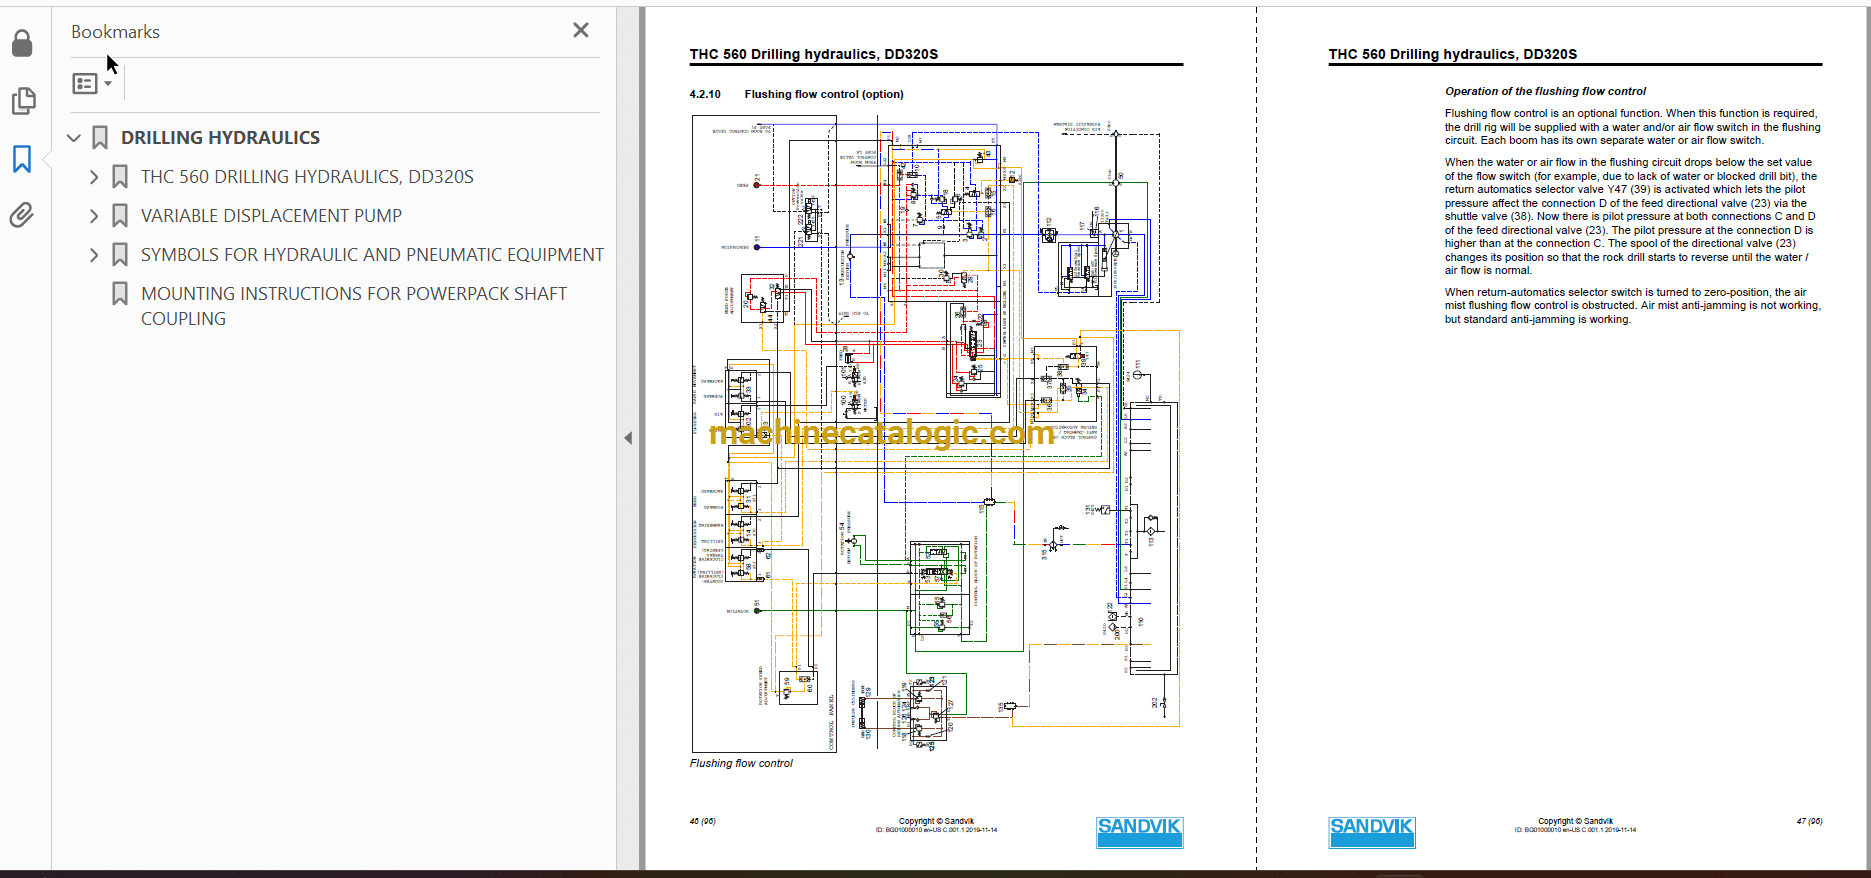1871x878 pixels.
Task: Expand THC 560 DRILLING HYDRAULICS, DD320S bookmark
Action: pyautogui.click(x=94, y=177)
